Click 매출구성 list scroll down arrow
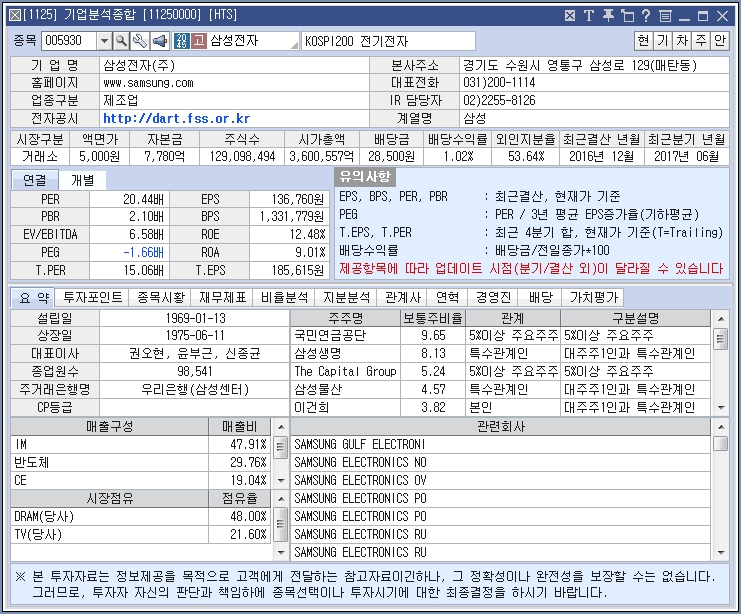 (281, 481)
